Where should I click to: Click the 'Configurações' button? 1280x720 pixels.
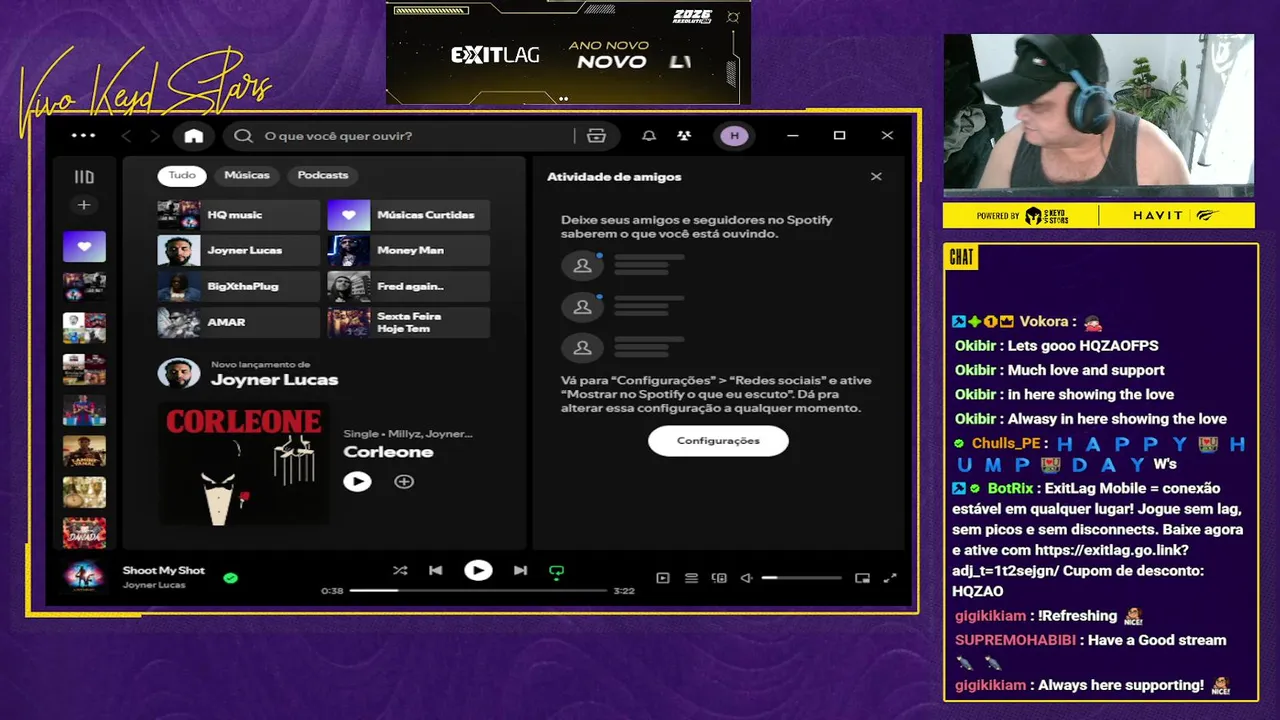(x=718, y=441)
